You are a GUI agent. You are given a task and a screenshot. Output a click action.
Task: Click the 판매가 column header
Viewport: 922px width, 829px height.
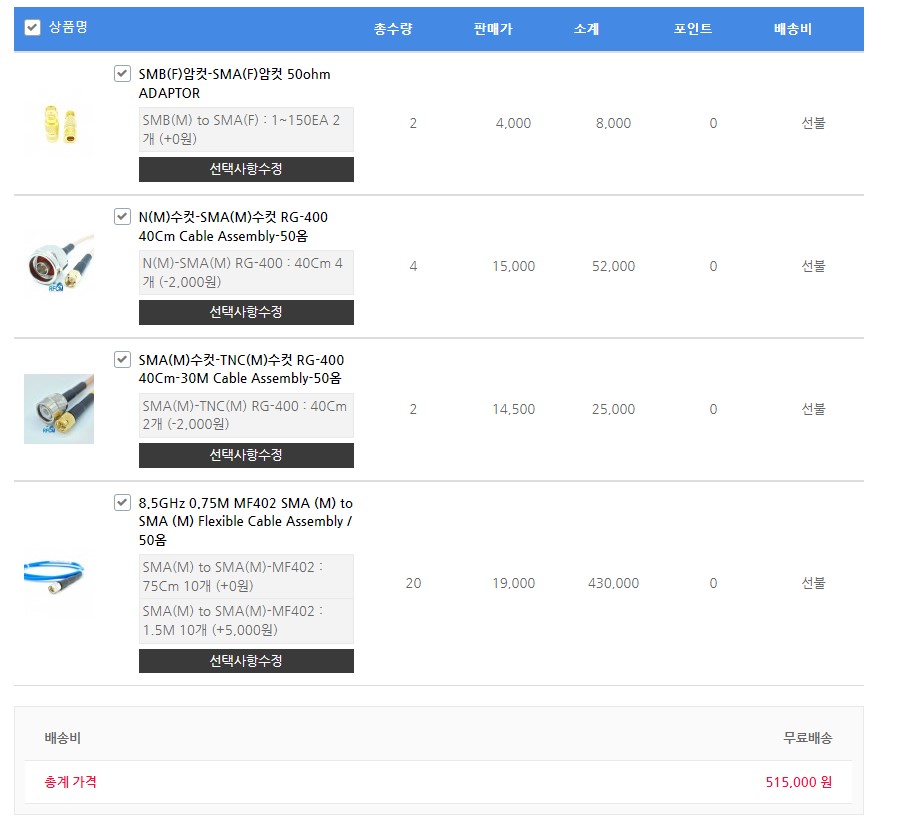pyautogui.click(x=493, y=29)
